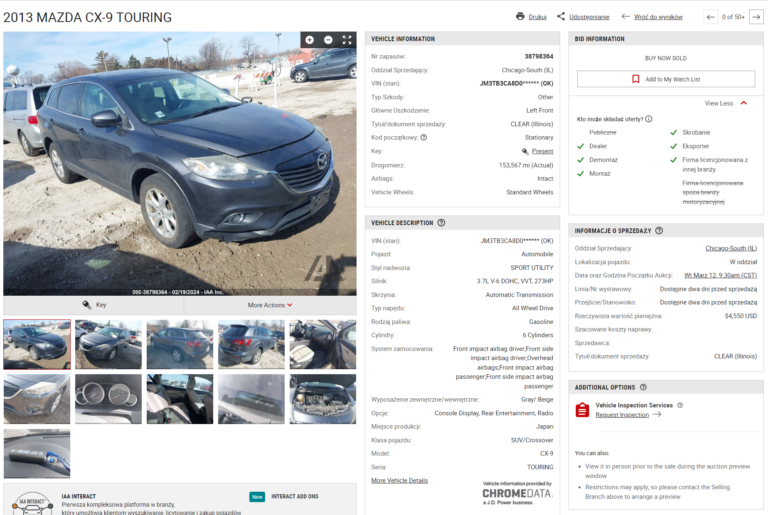768x515 pixels.
Task: Click the red clipboard inspection icon
Action: 582,410
